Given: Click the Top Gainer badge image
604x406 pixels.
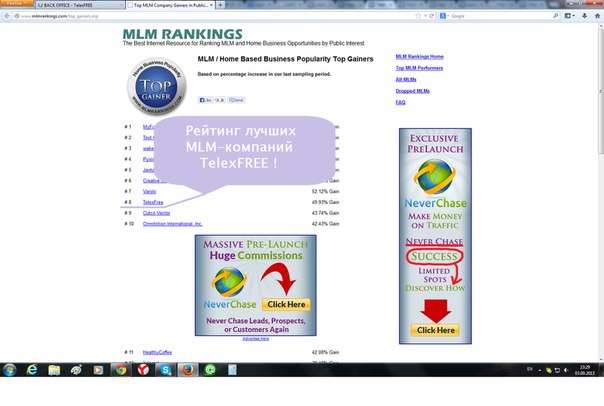Looking at the screenshot, I should point(157,86).
